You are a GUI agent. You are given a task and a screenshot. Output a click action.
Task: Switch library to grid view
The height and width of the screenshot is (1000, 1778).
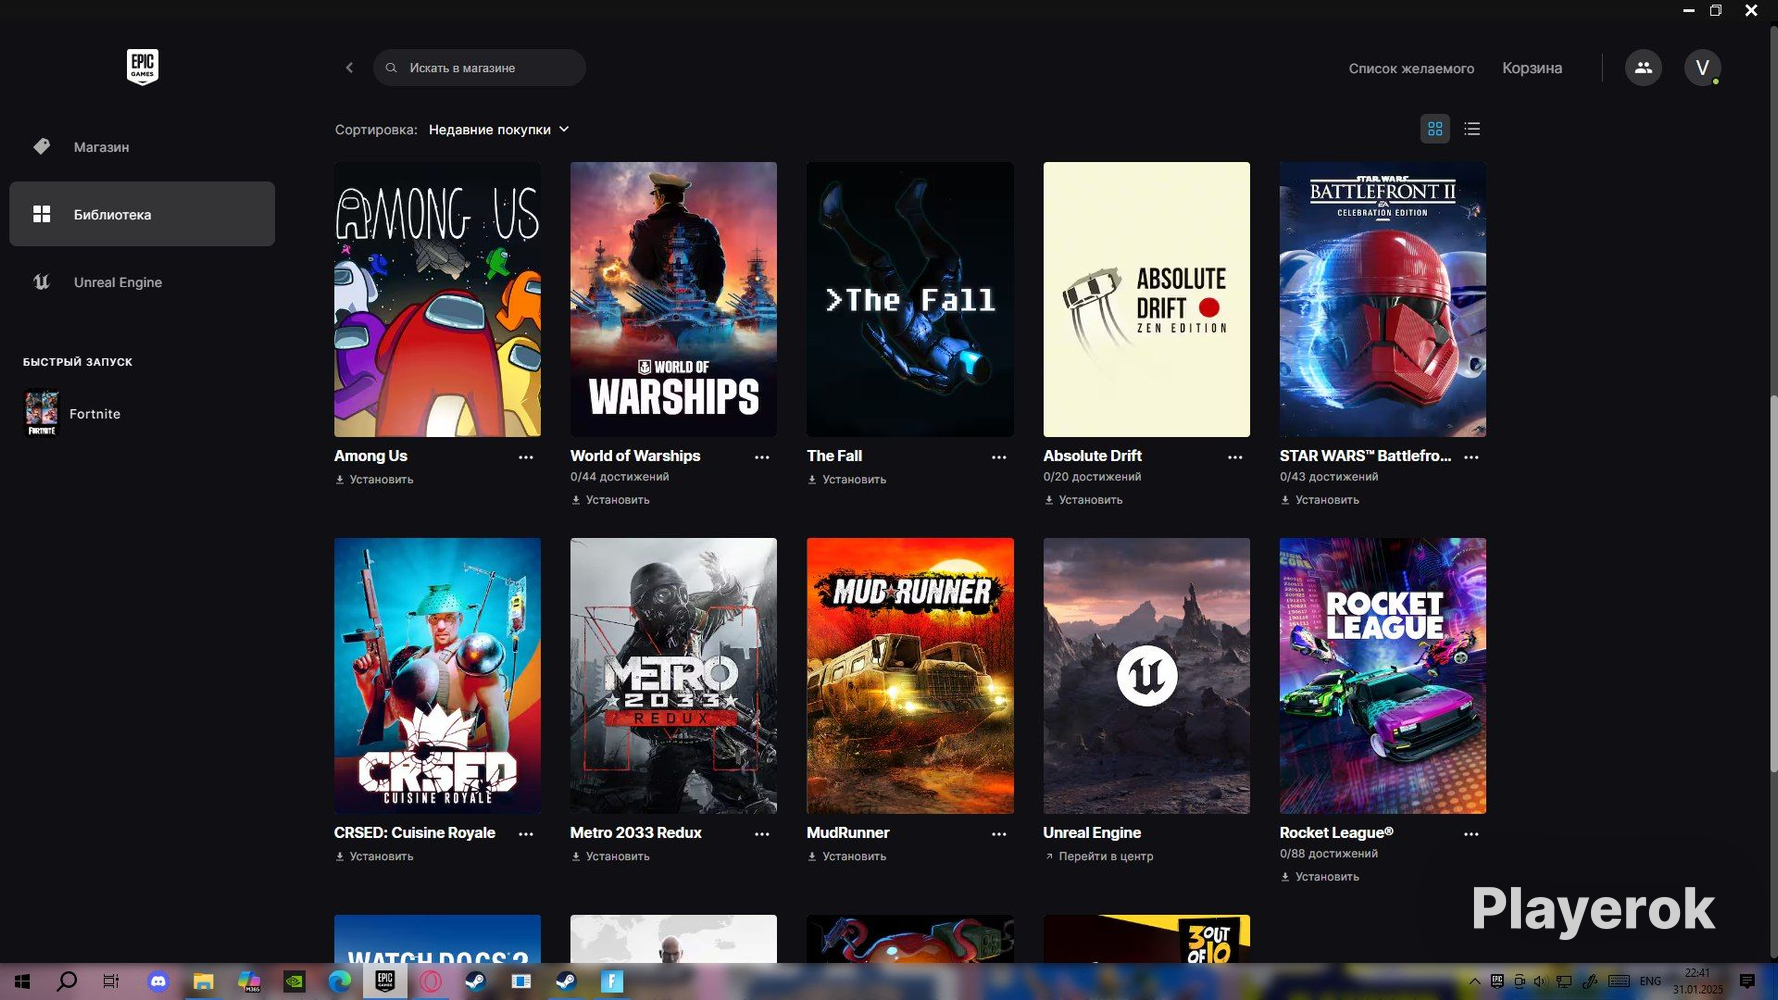tap(1435, 129)
